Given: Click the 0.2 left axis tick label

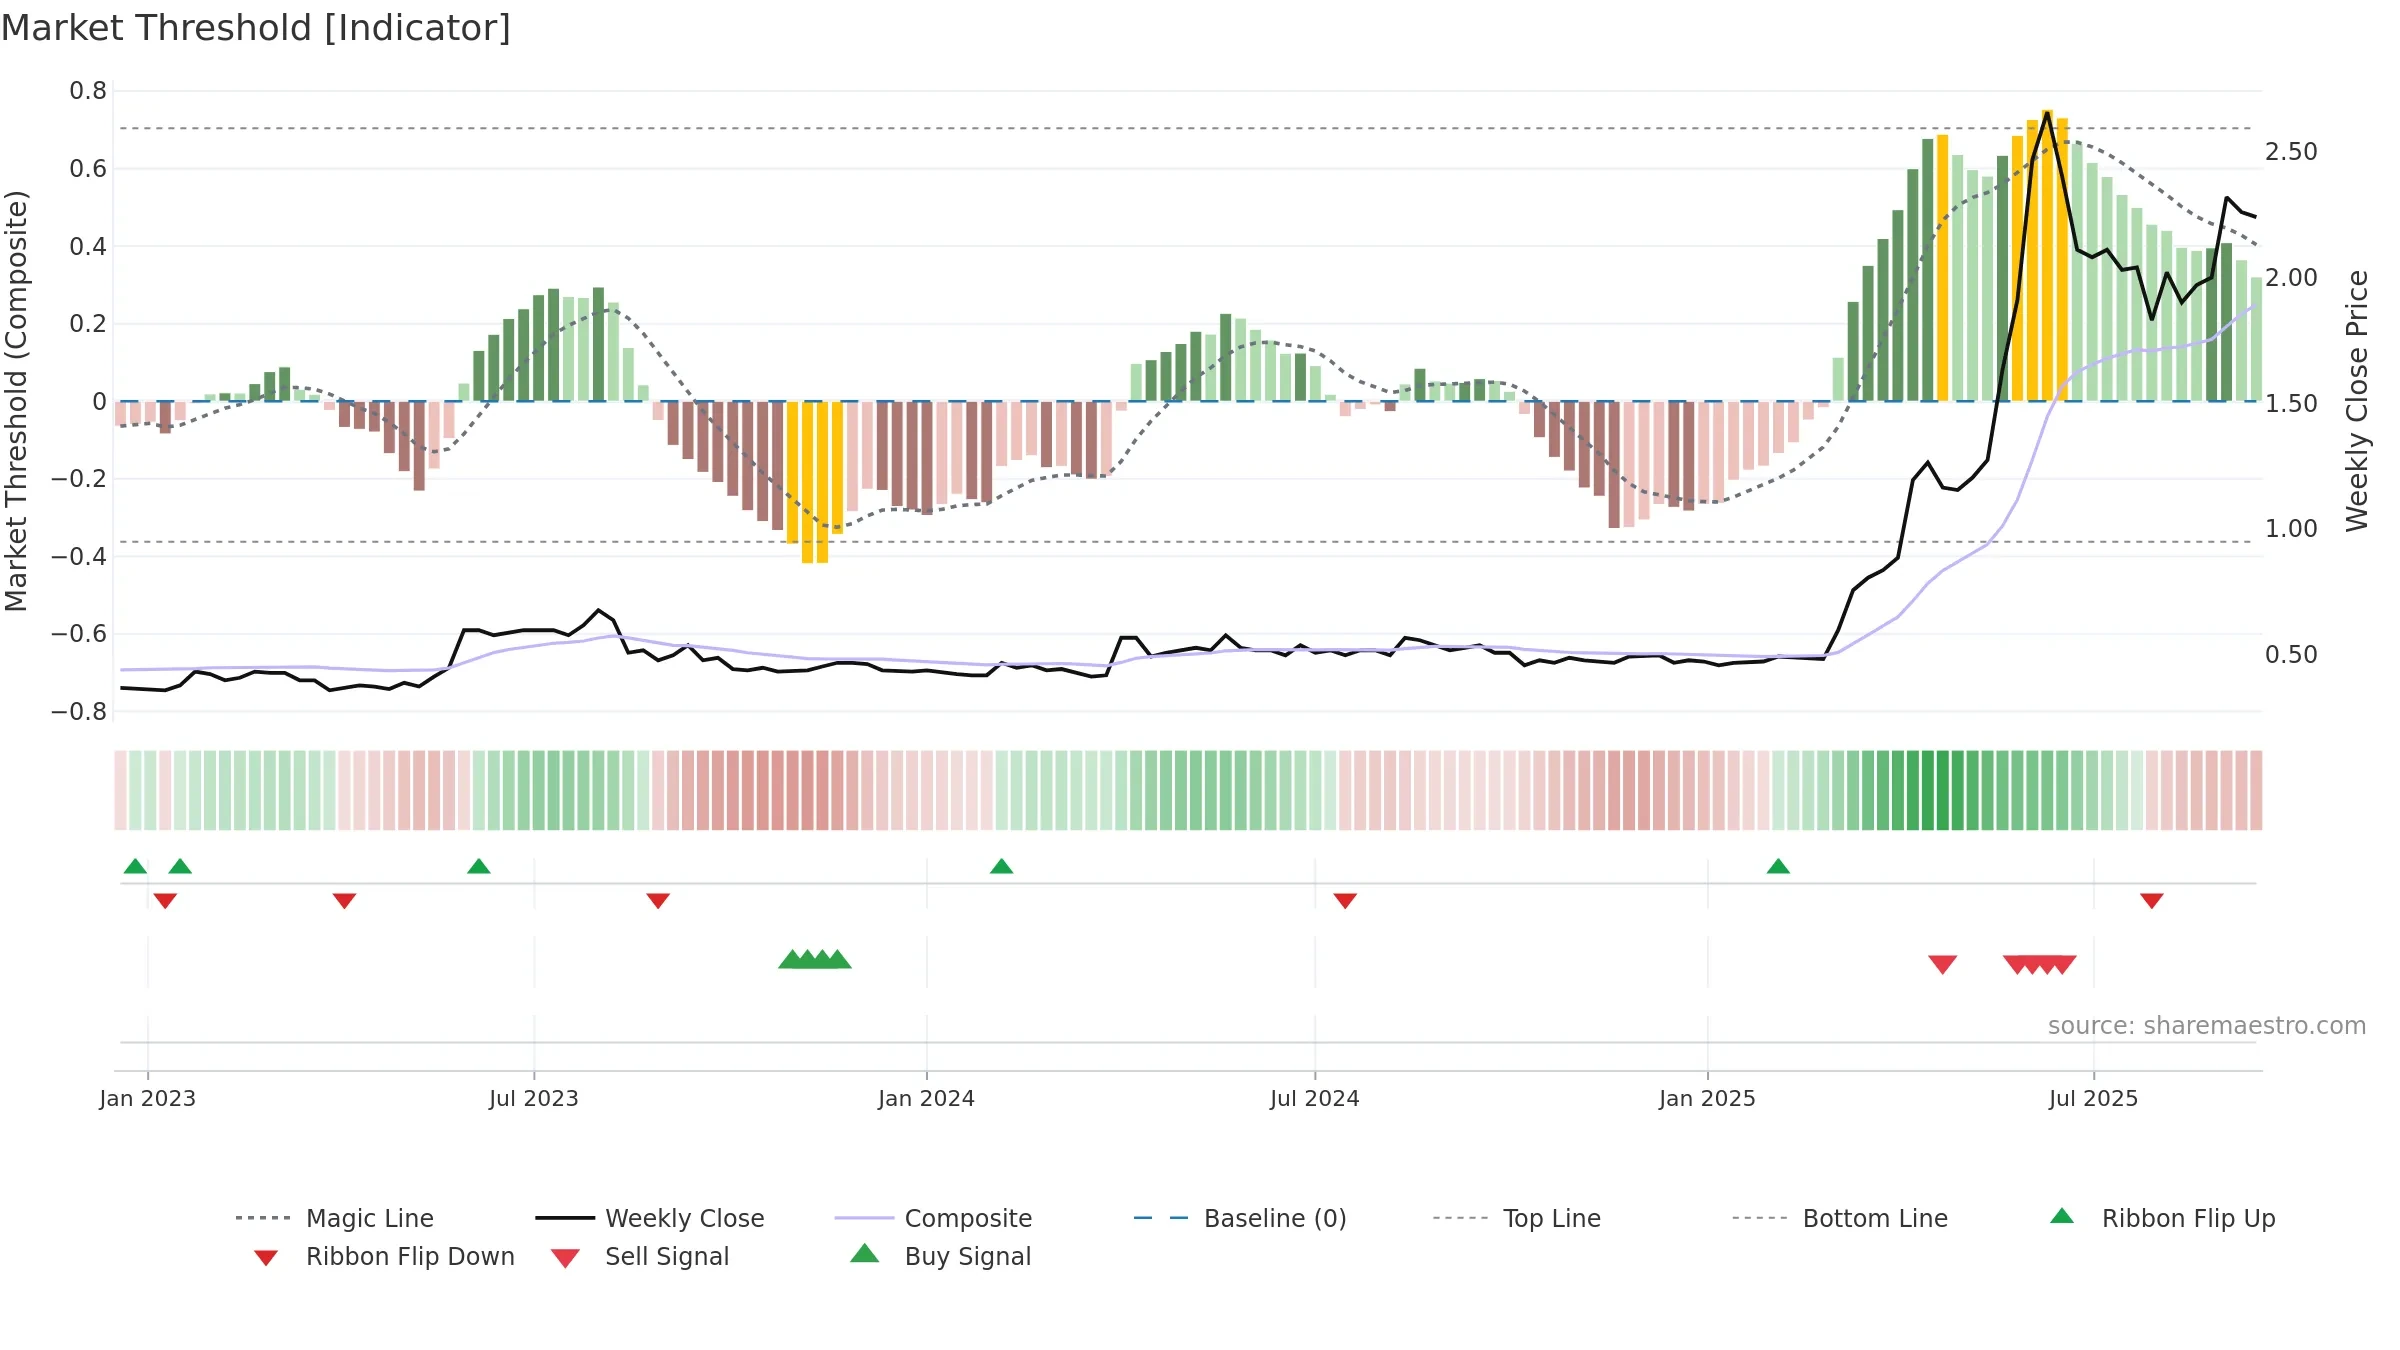Looking at the screenshot, I should click(x=88, y=324).
